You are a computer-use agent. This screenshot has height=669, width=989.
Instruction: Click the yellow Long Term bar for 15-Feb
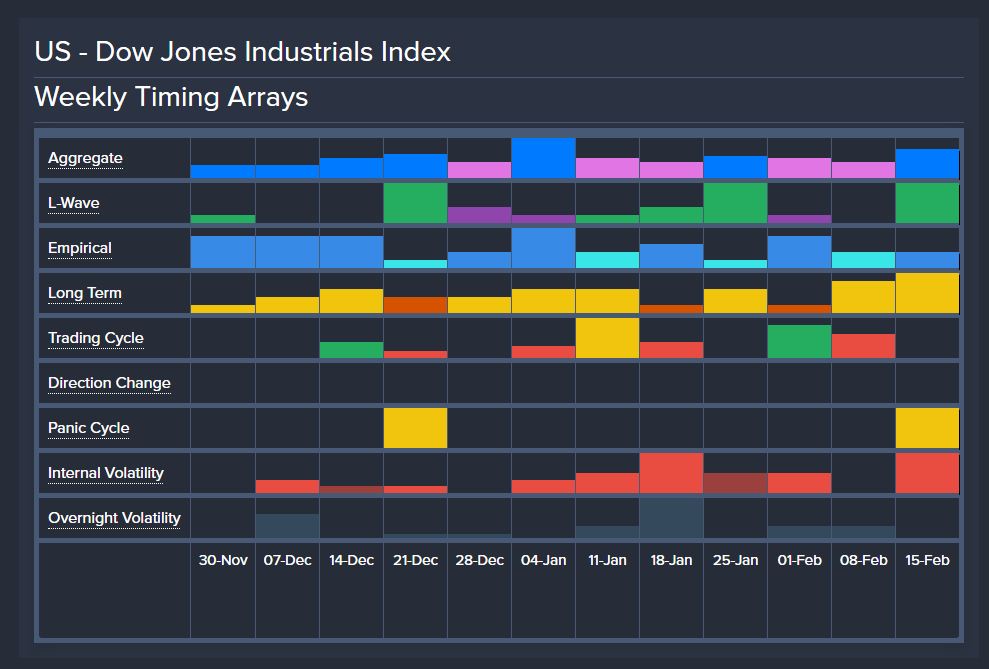click(927, 293)
